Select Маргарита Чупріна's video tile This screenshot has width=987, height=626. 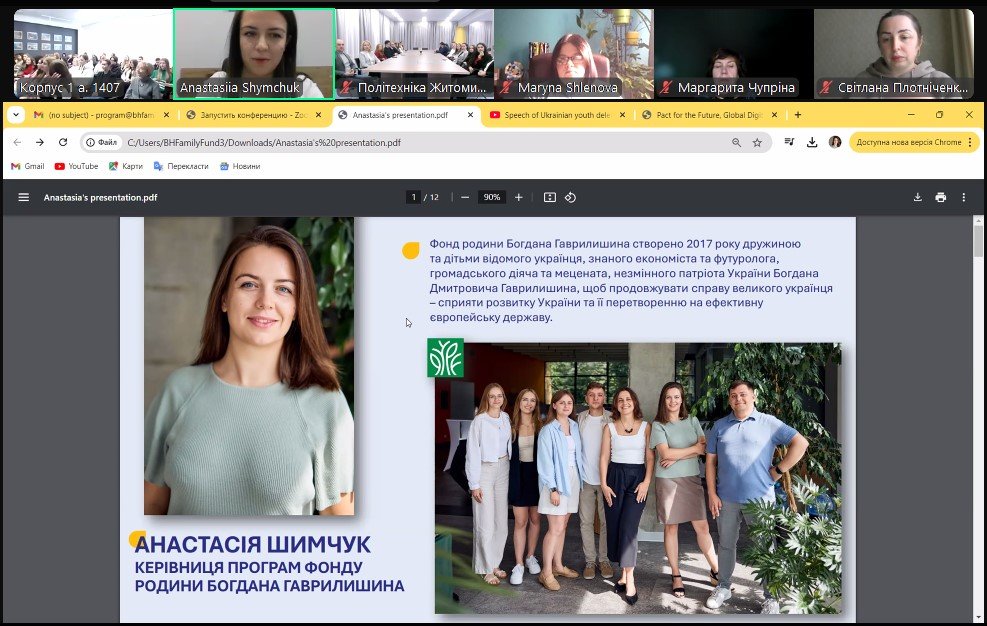(734, 54)
